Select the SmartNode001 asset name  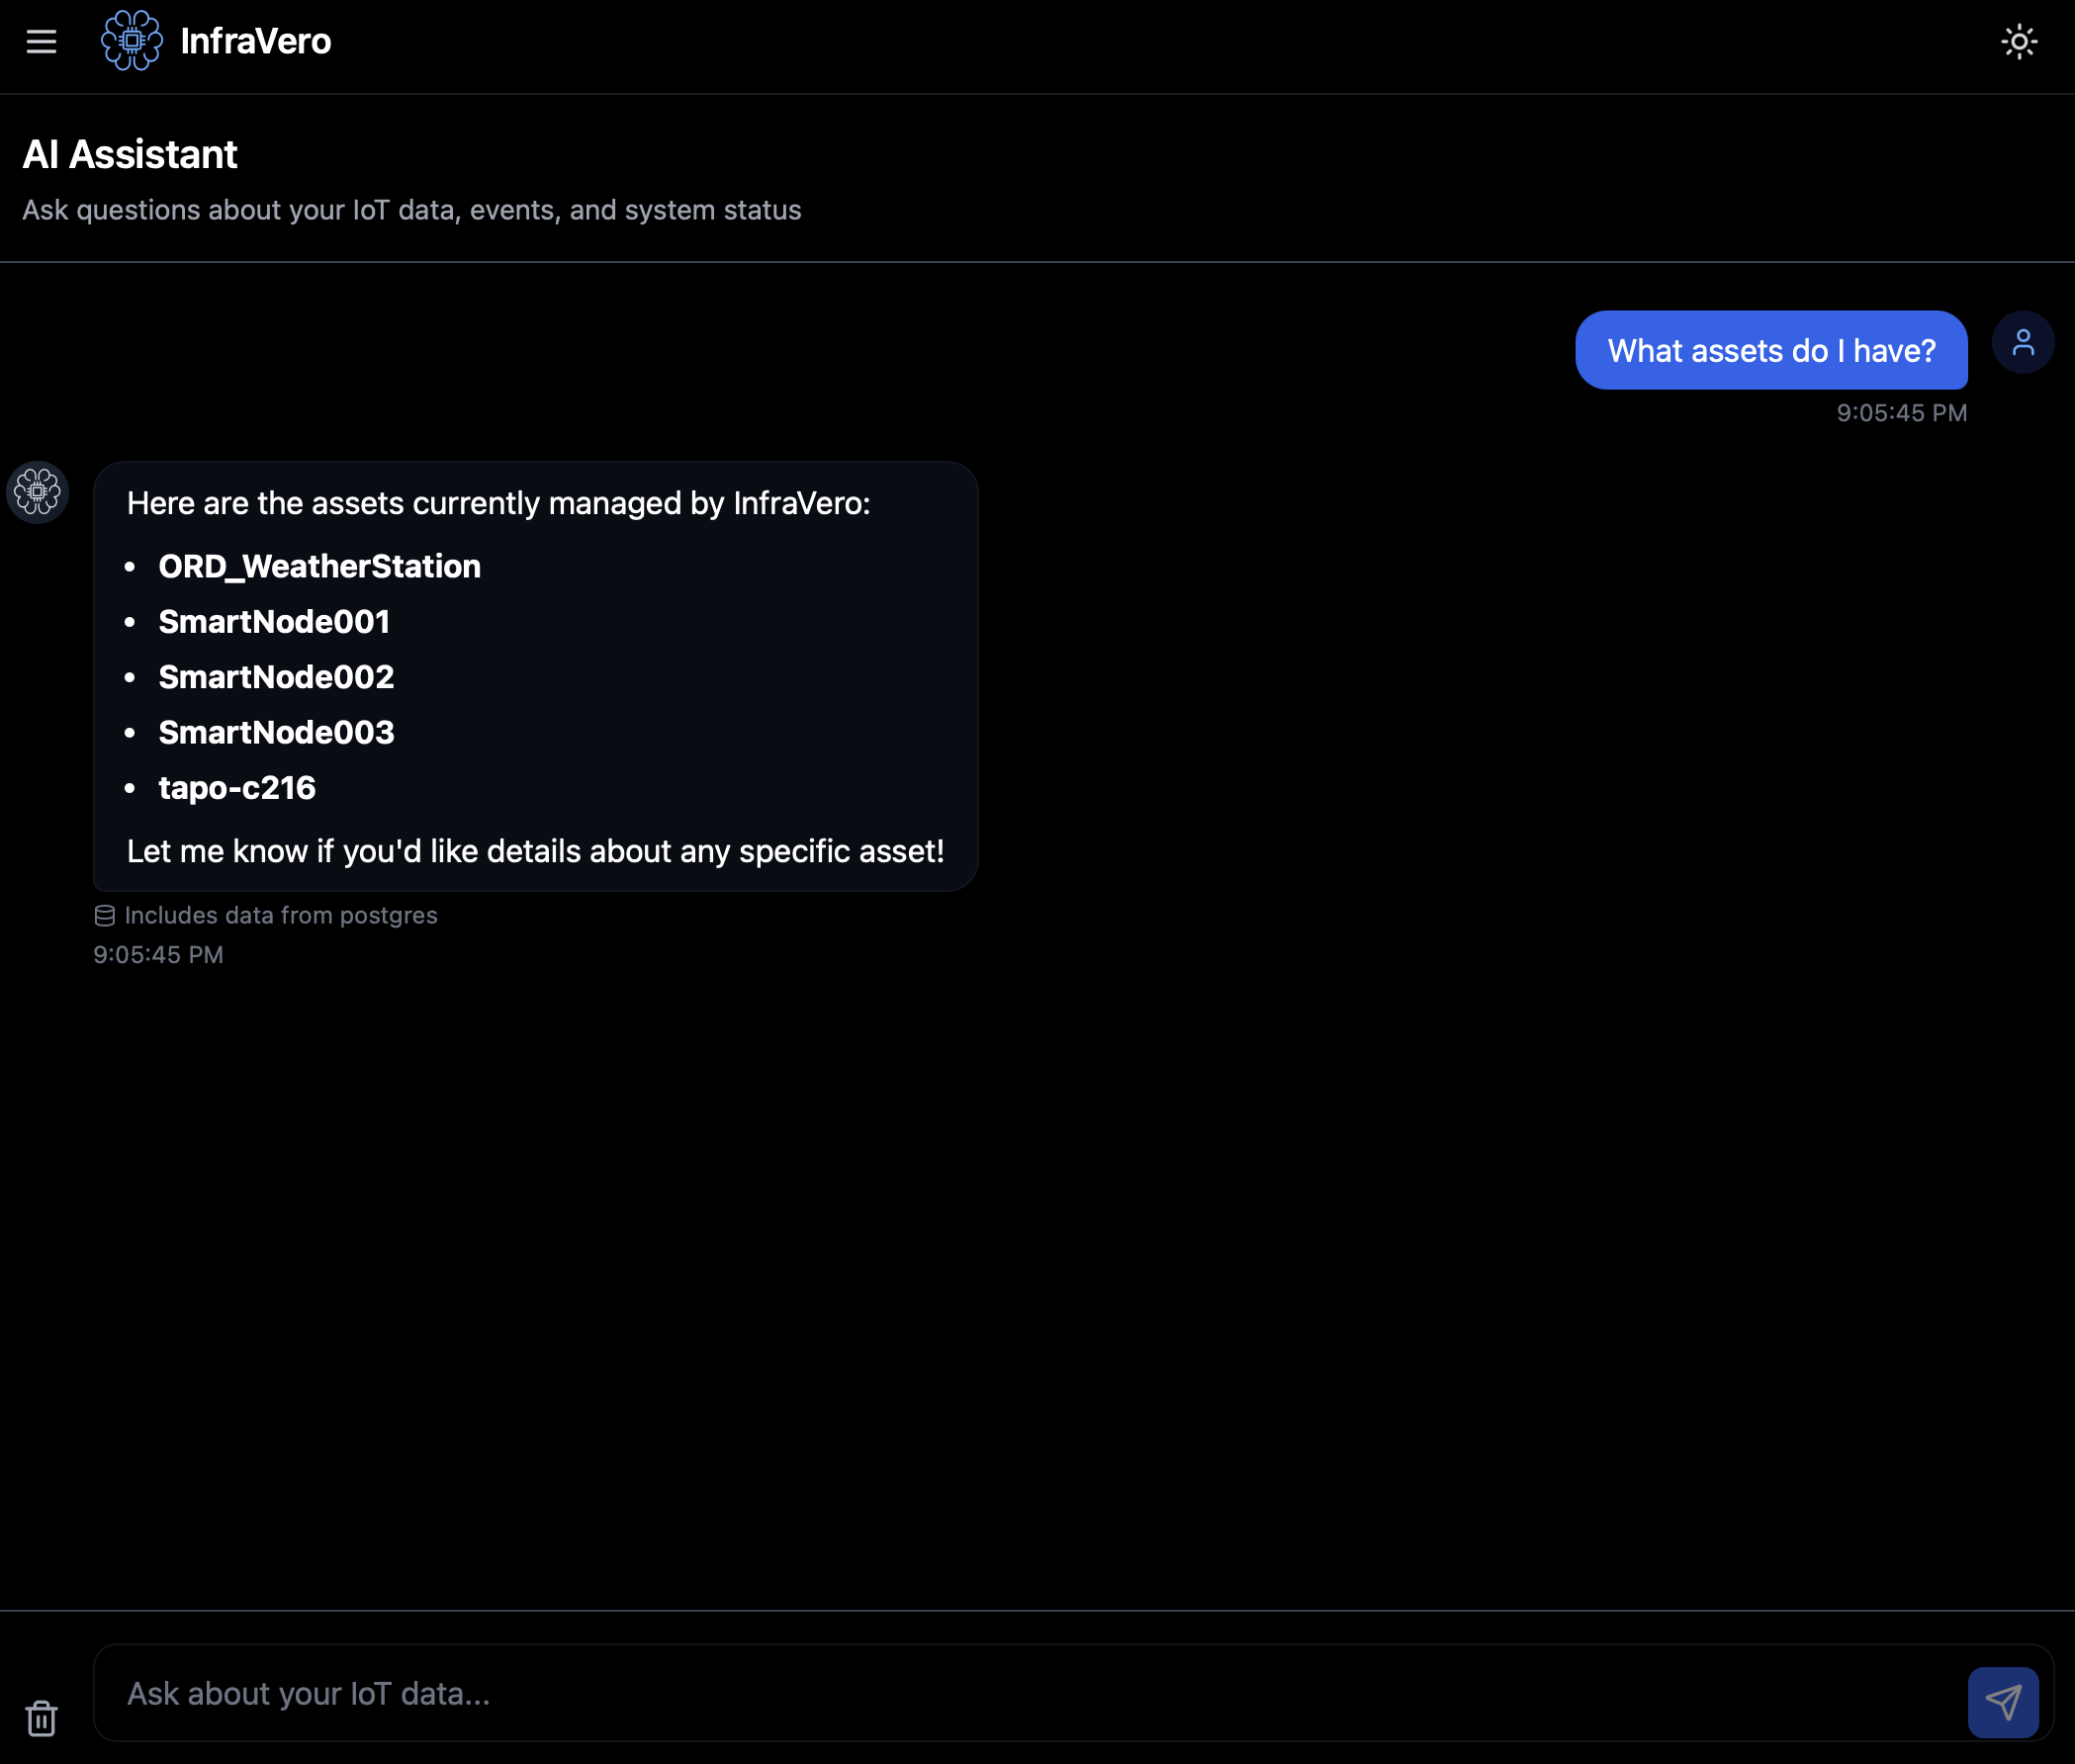tap(275, 621)
